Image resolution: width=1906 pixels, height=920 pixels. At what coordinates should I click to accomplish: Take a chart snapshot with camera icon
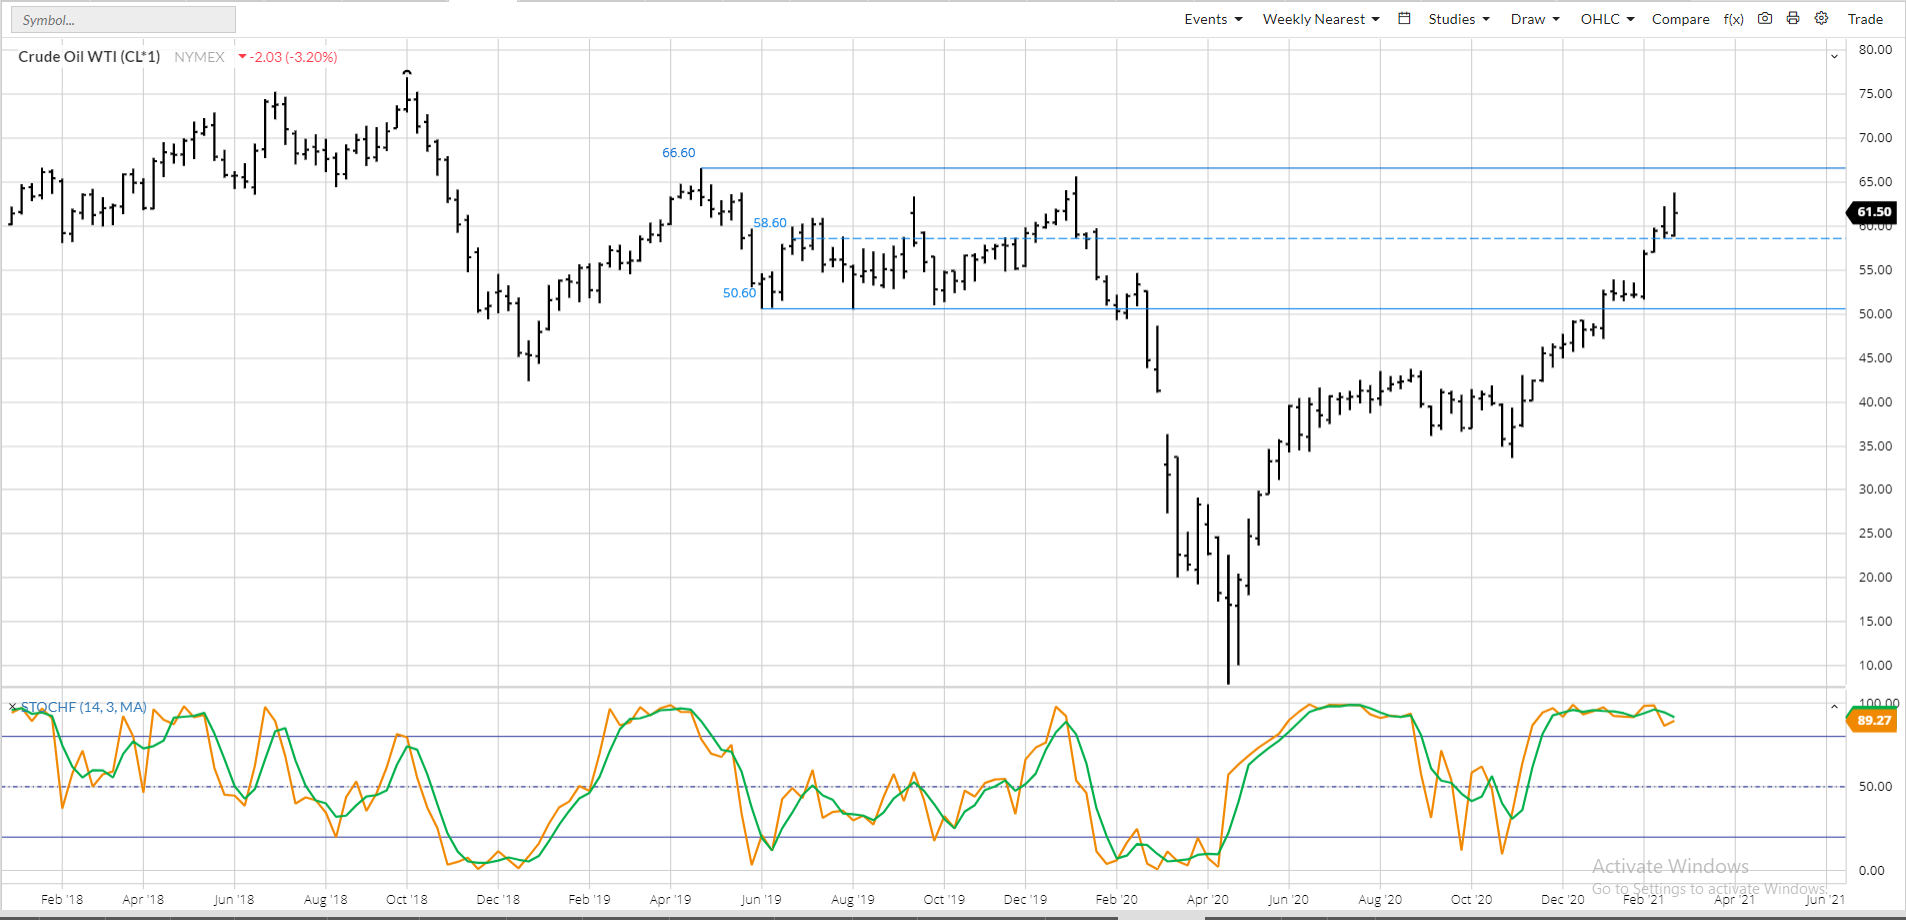pyautogui.click(x=1765, y=19)
